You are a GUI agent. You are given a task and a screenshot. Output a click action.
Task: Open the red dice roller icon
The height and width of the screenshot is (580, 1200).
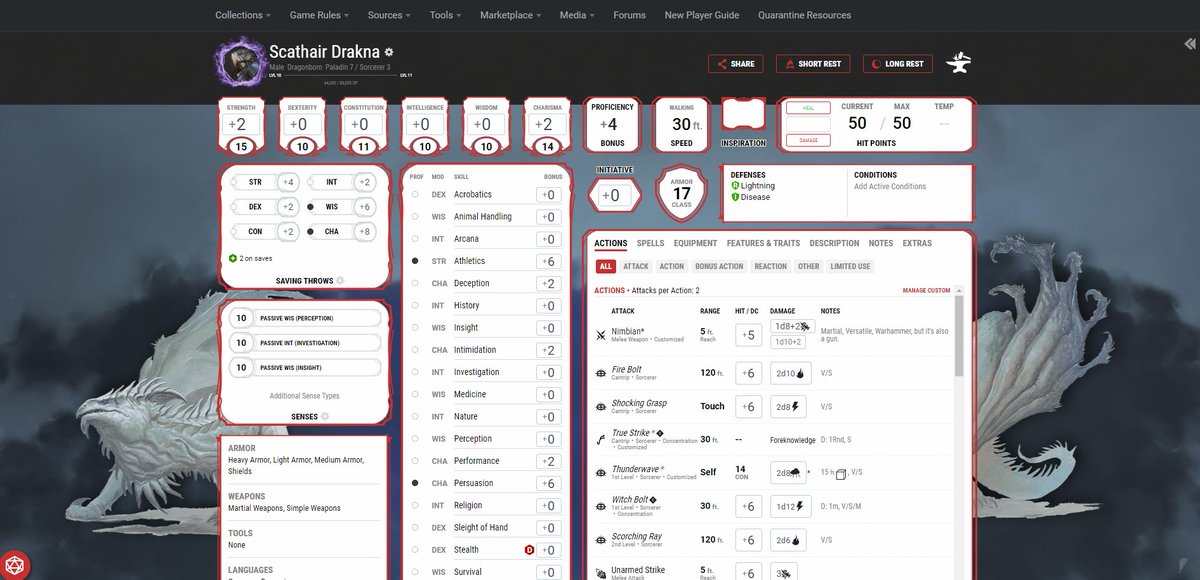pos(14,564)
